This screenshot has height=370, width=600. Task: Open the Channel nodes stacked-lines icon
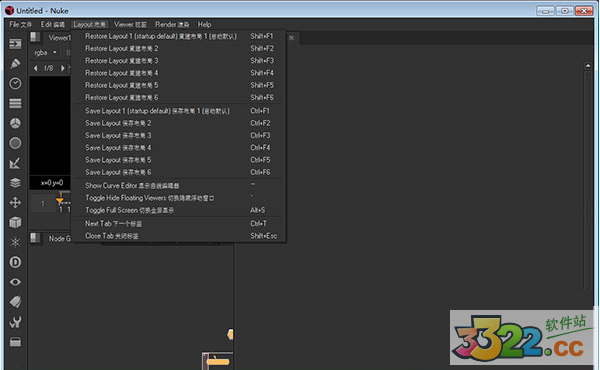click(x=15, y=103)
